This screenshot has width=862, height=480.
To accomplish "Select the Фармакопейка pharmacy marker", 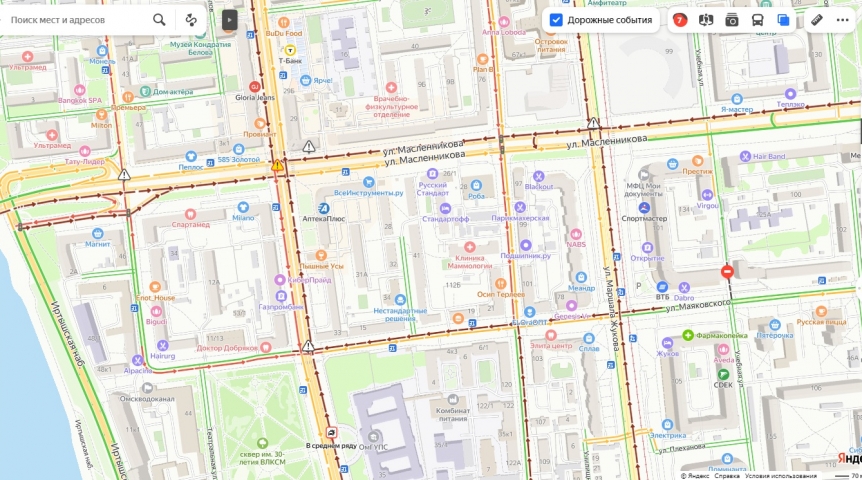I will (687, 335).
